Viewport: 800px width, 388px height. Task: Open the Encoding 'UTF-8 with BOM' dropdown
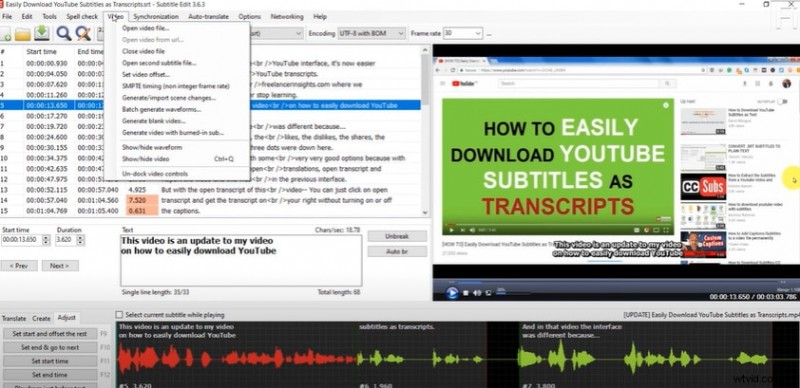(371, 34)
